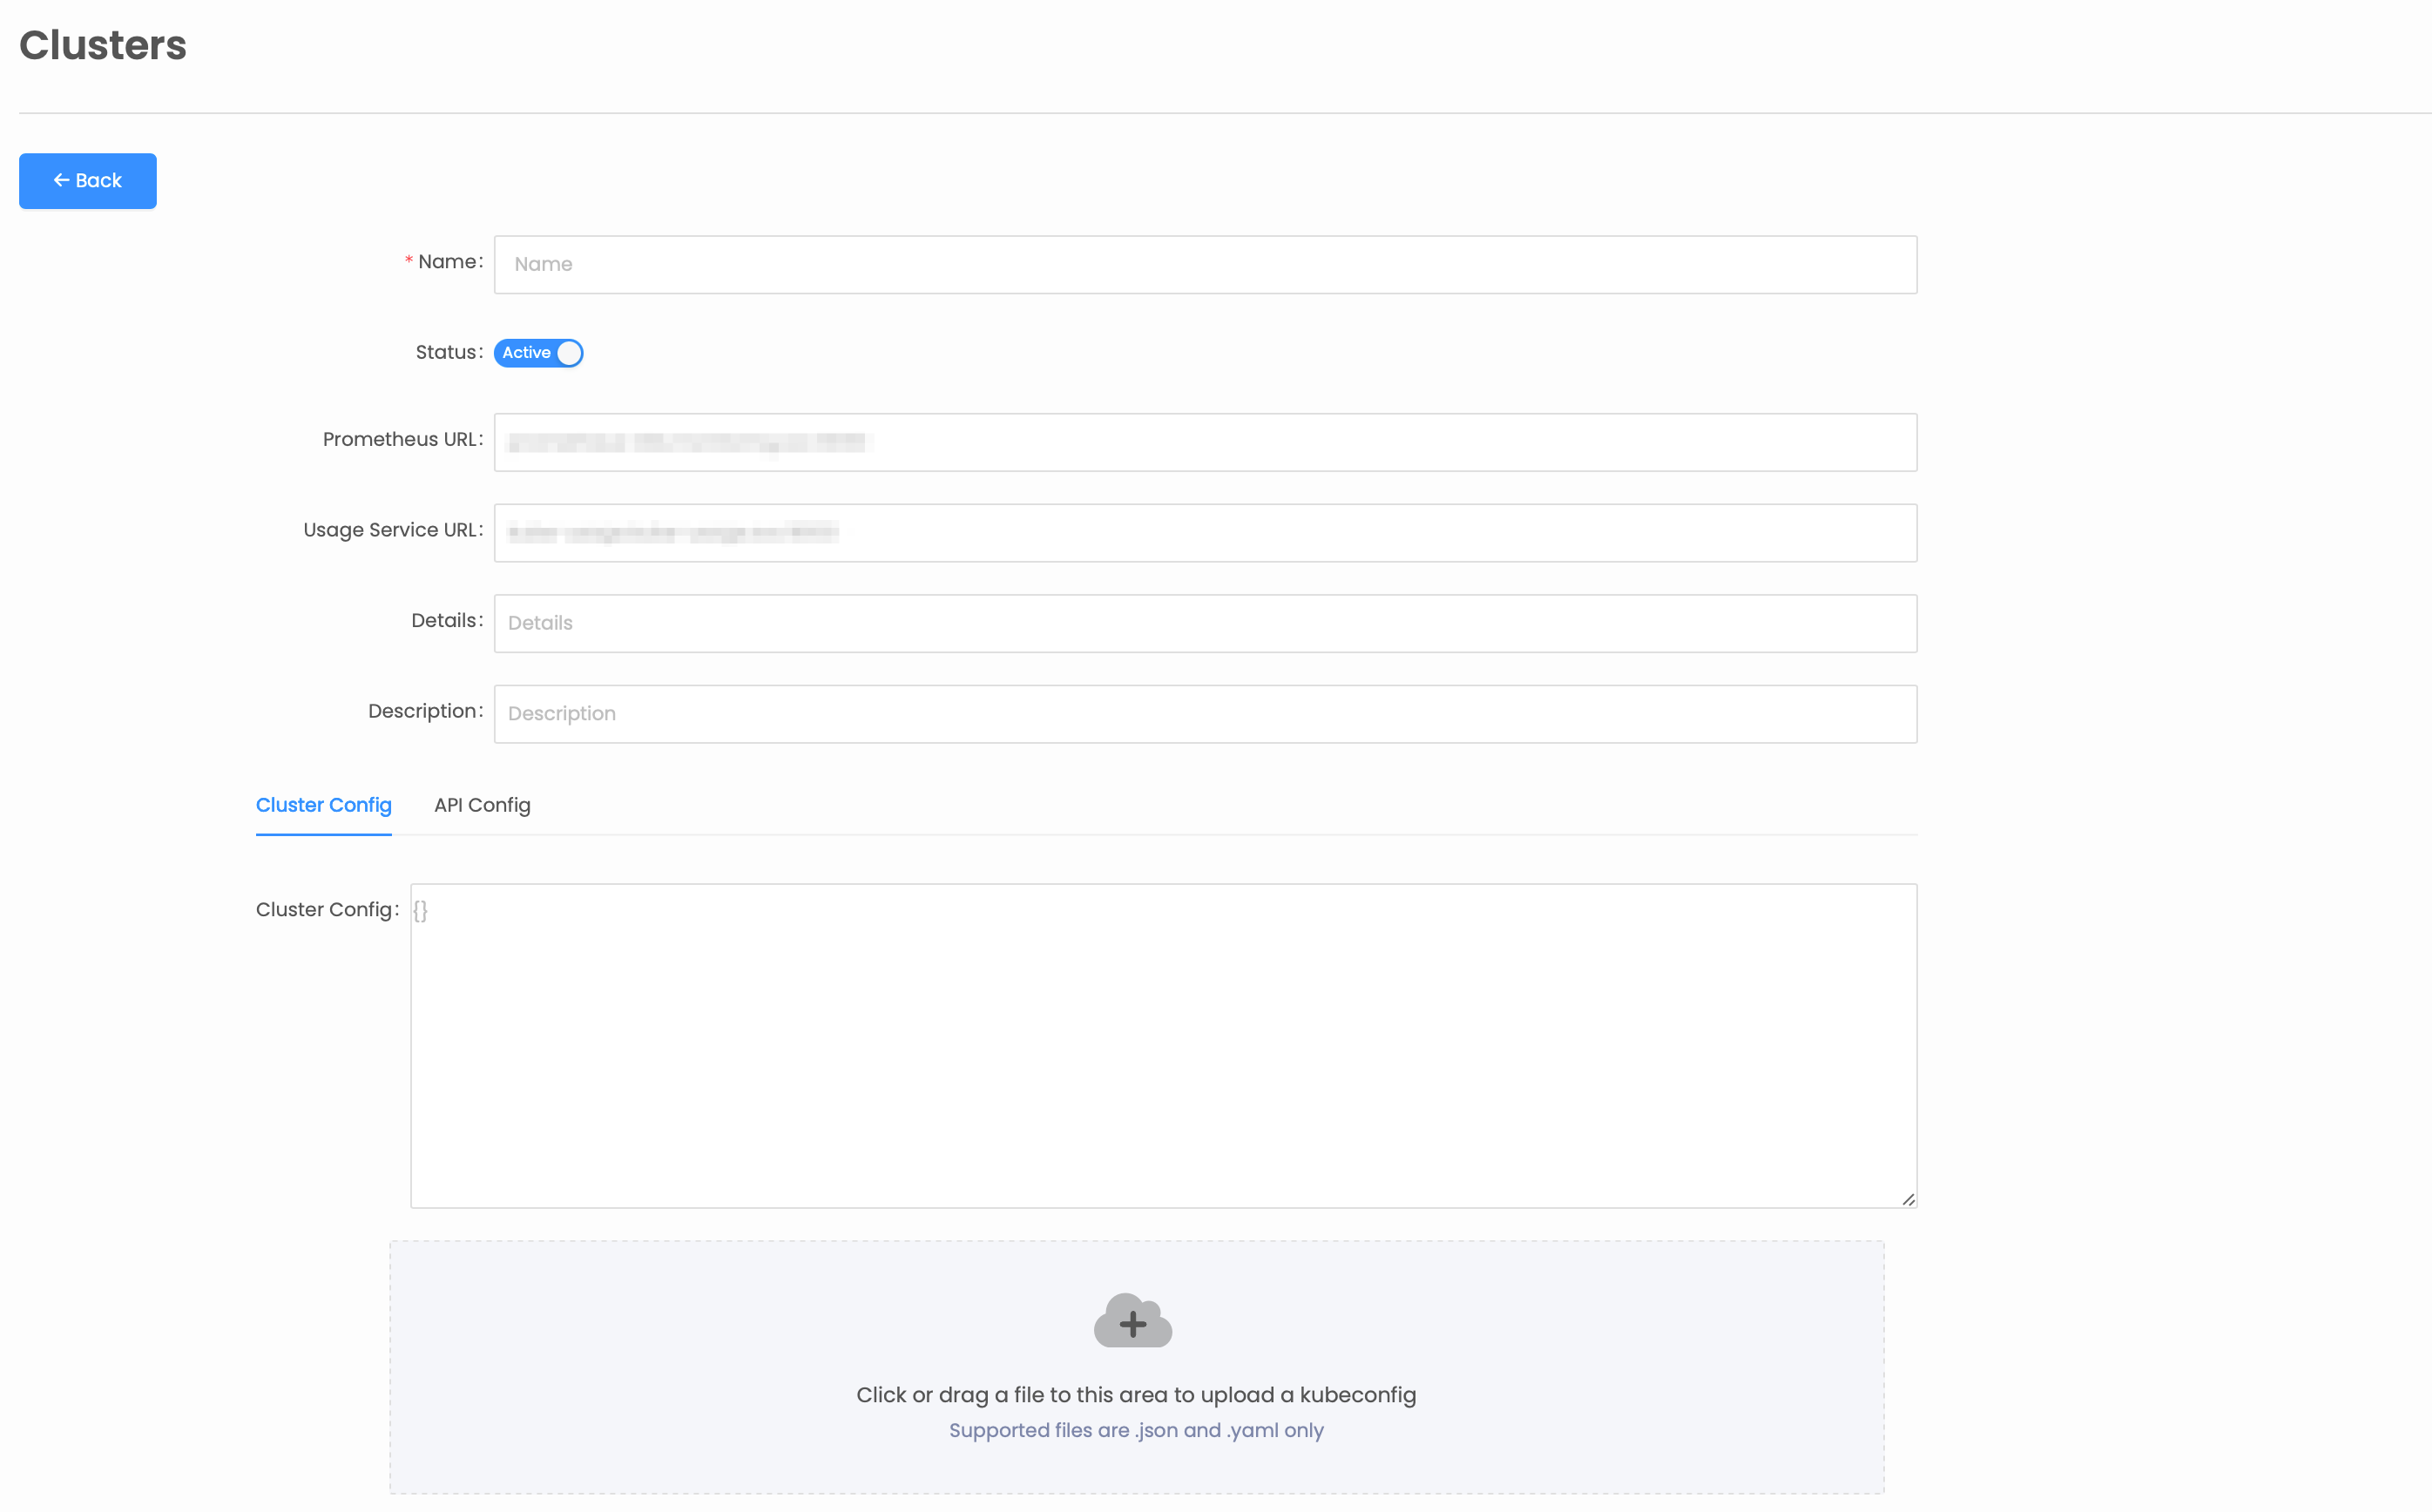Click the Back button text
The height and width of the screenshot is (1512, 2432).
coord(98,181)
